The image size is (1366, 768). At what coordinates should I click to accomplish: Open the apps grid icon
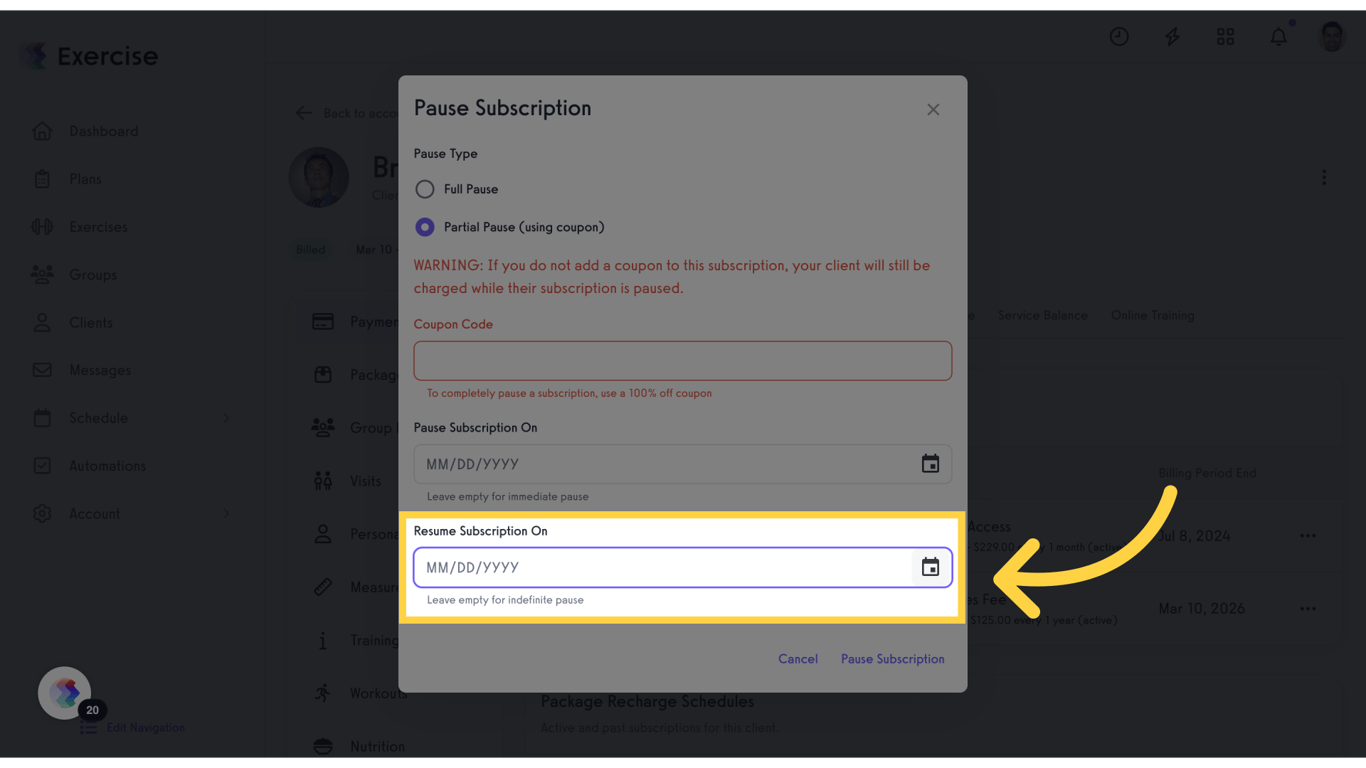1225,37
